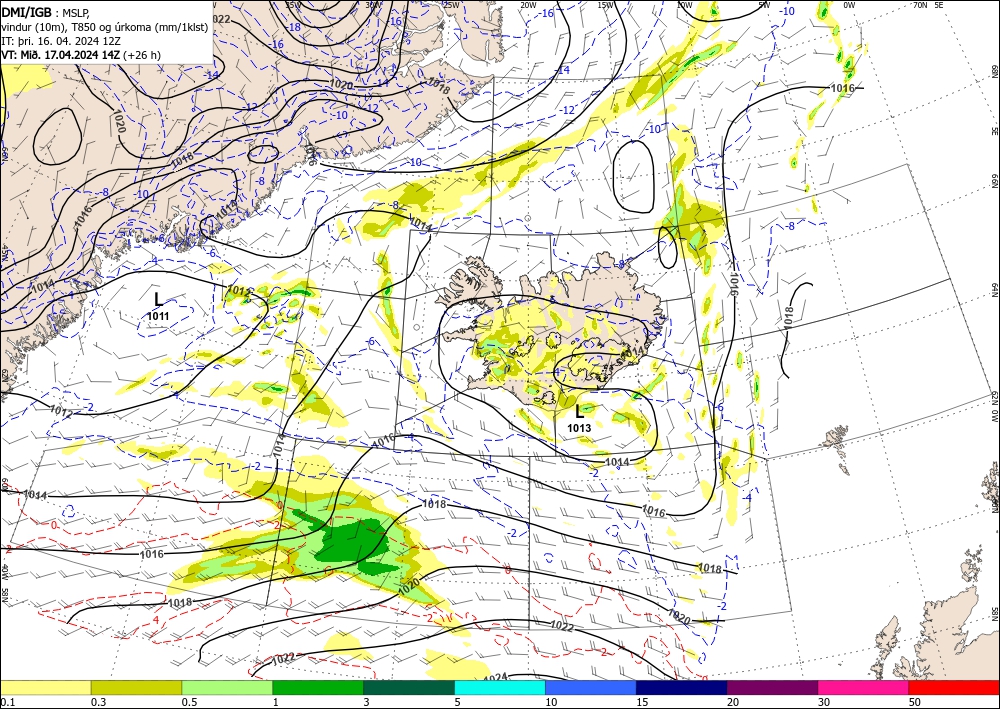
Task: Click the red 50+ mm legend swatch
Action: 954,687
